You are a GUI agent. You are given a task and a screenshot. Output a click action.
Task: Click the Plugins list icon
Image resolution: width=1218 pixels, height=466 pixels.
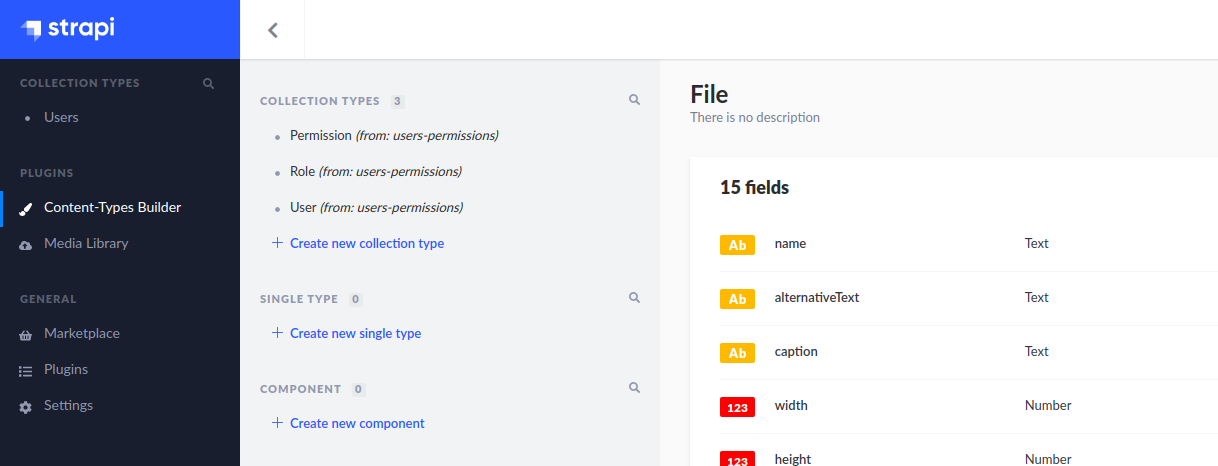click(26, 370)
